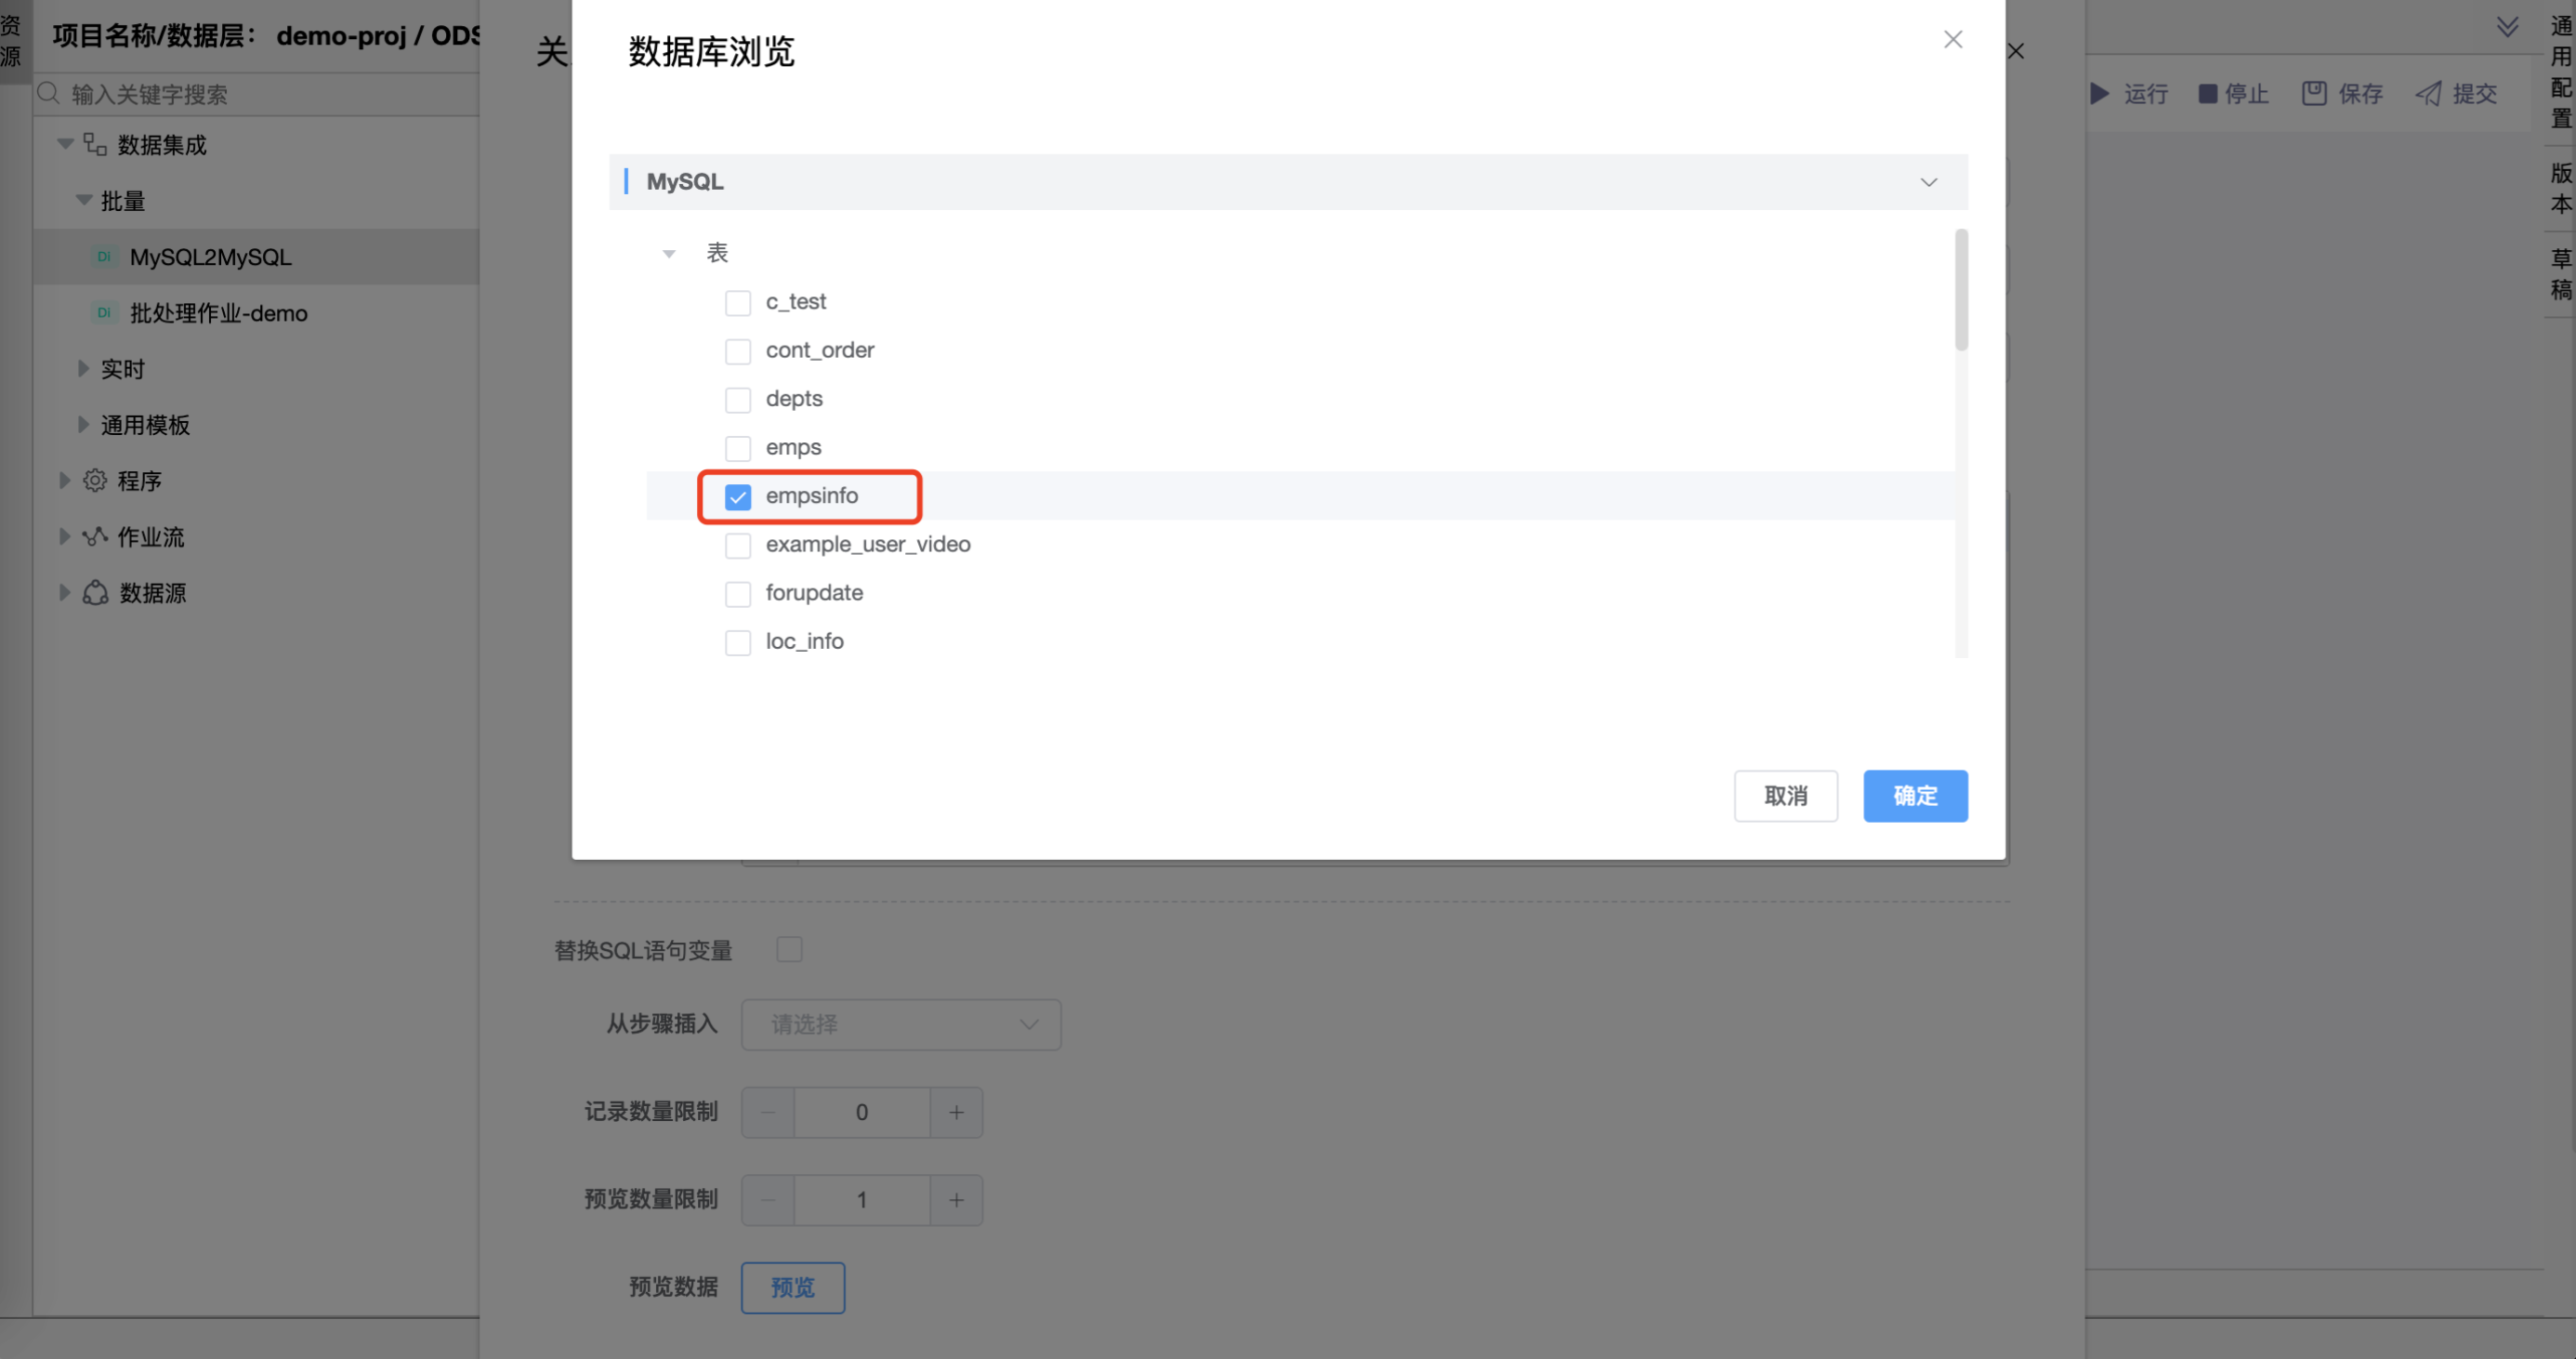Click the Submit paper-plane icon
Screen dimensions: 2576x1359
click(x=2428, y=94)
